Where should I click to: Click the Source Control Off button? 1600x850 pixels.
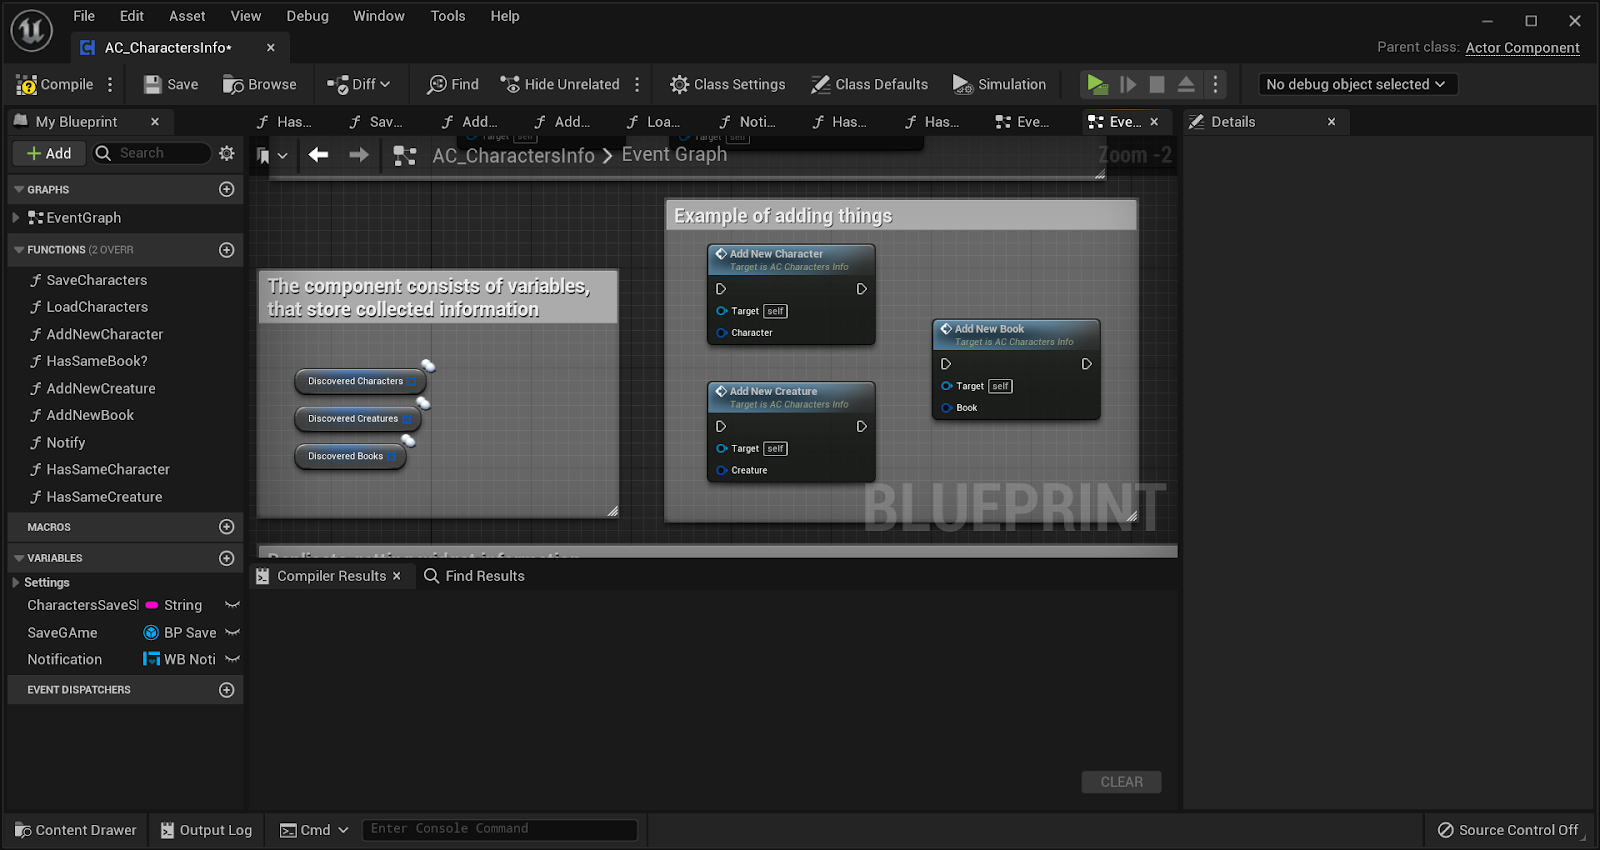coord(1508,830)
